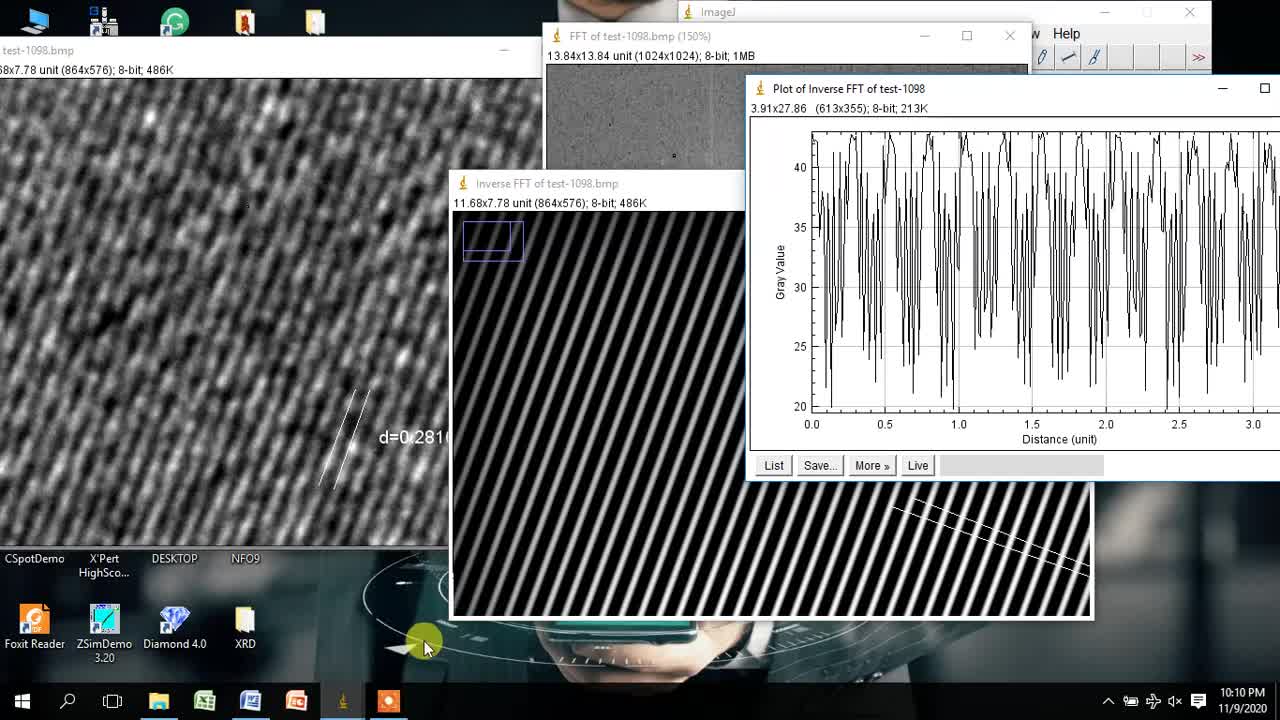Viewport: 1280px width, 720px height.
Task: Click the Plot of Inverse FFT window title
Action: point(848,88)
